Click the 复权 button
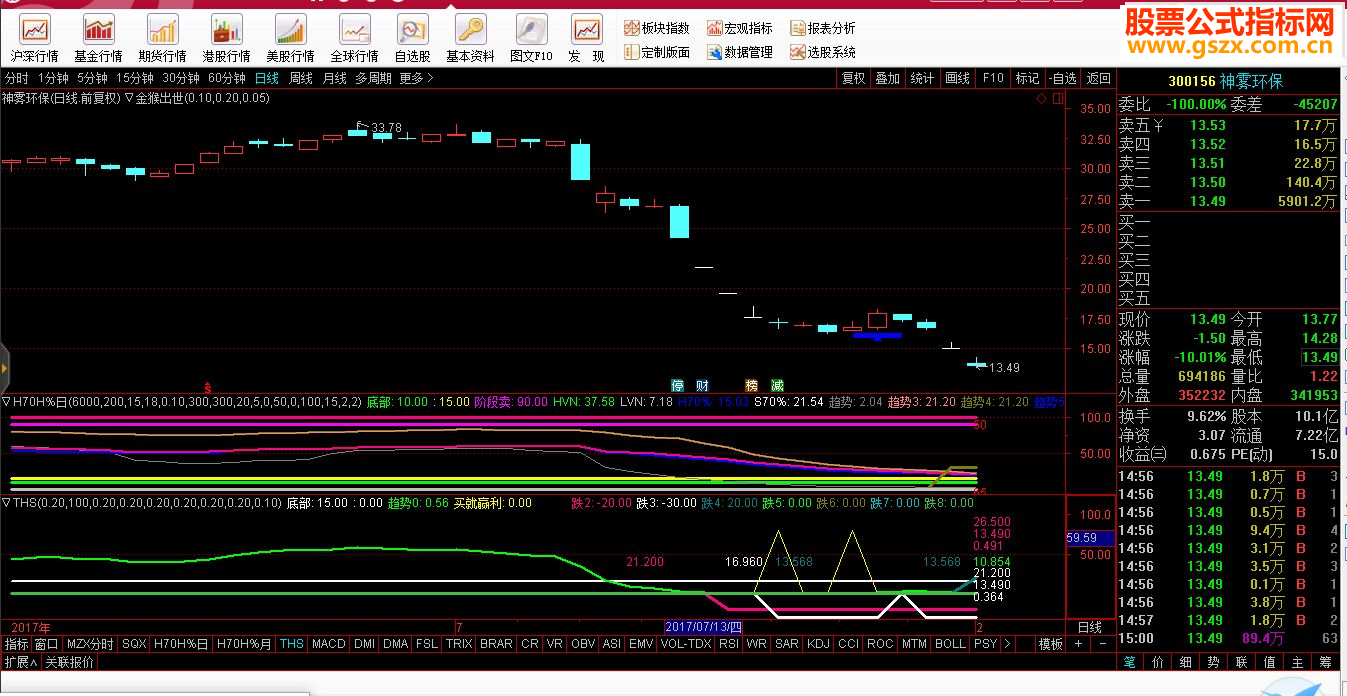1347x696 pixels. [853, 78]
